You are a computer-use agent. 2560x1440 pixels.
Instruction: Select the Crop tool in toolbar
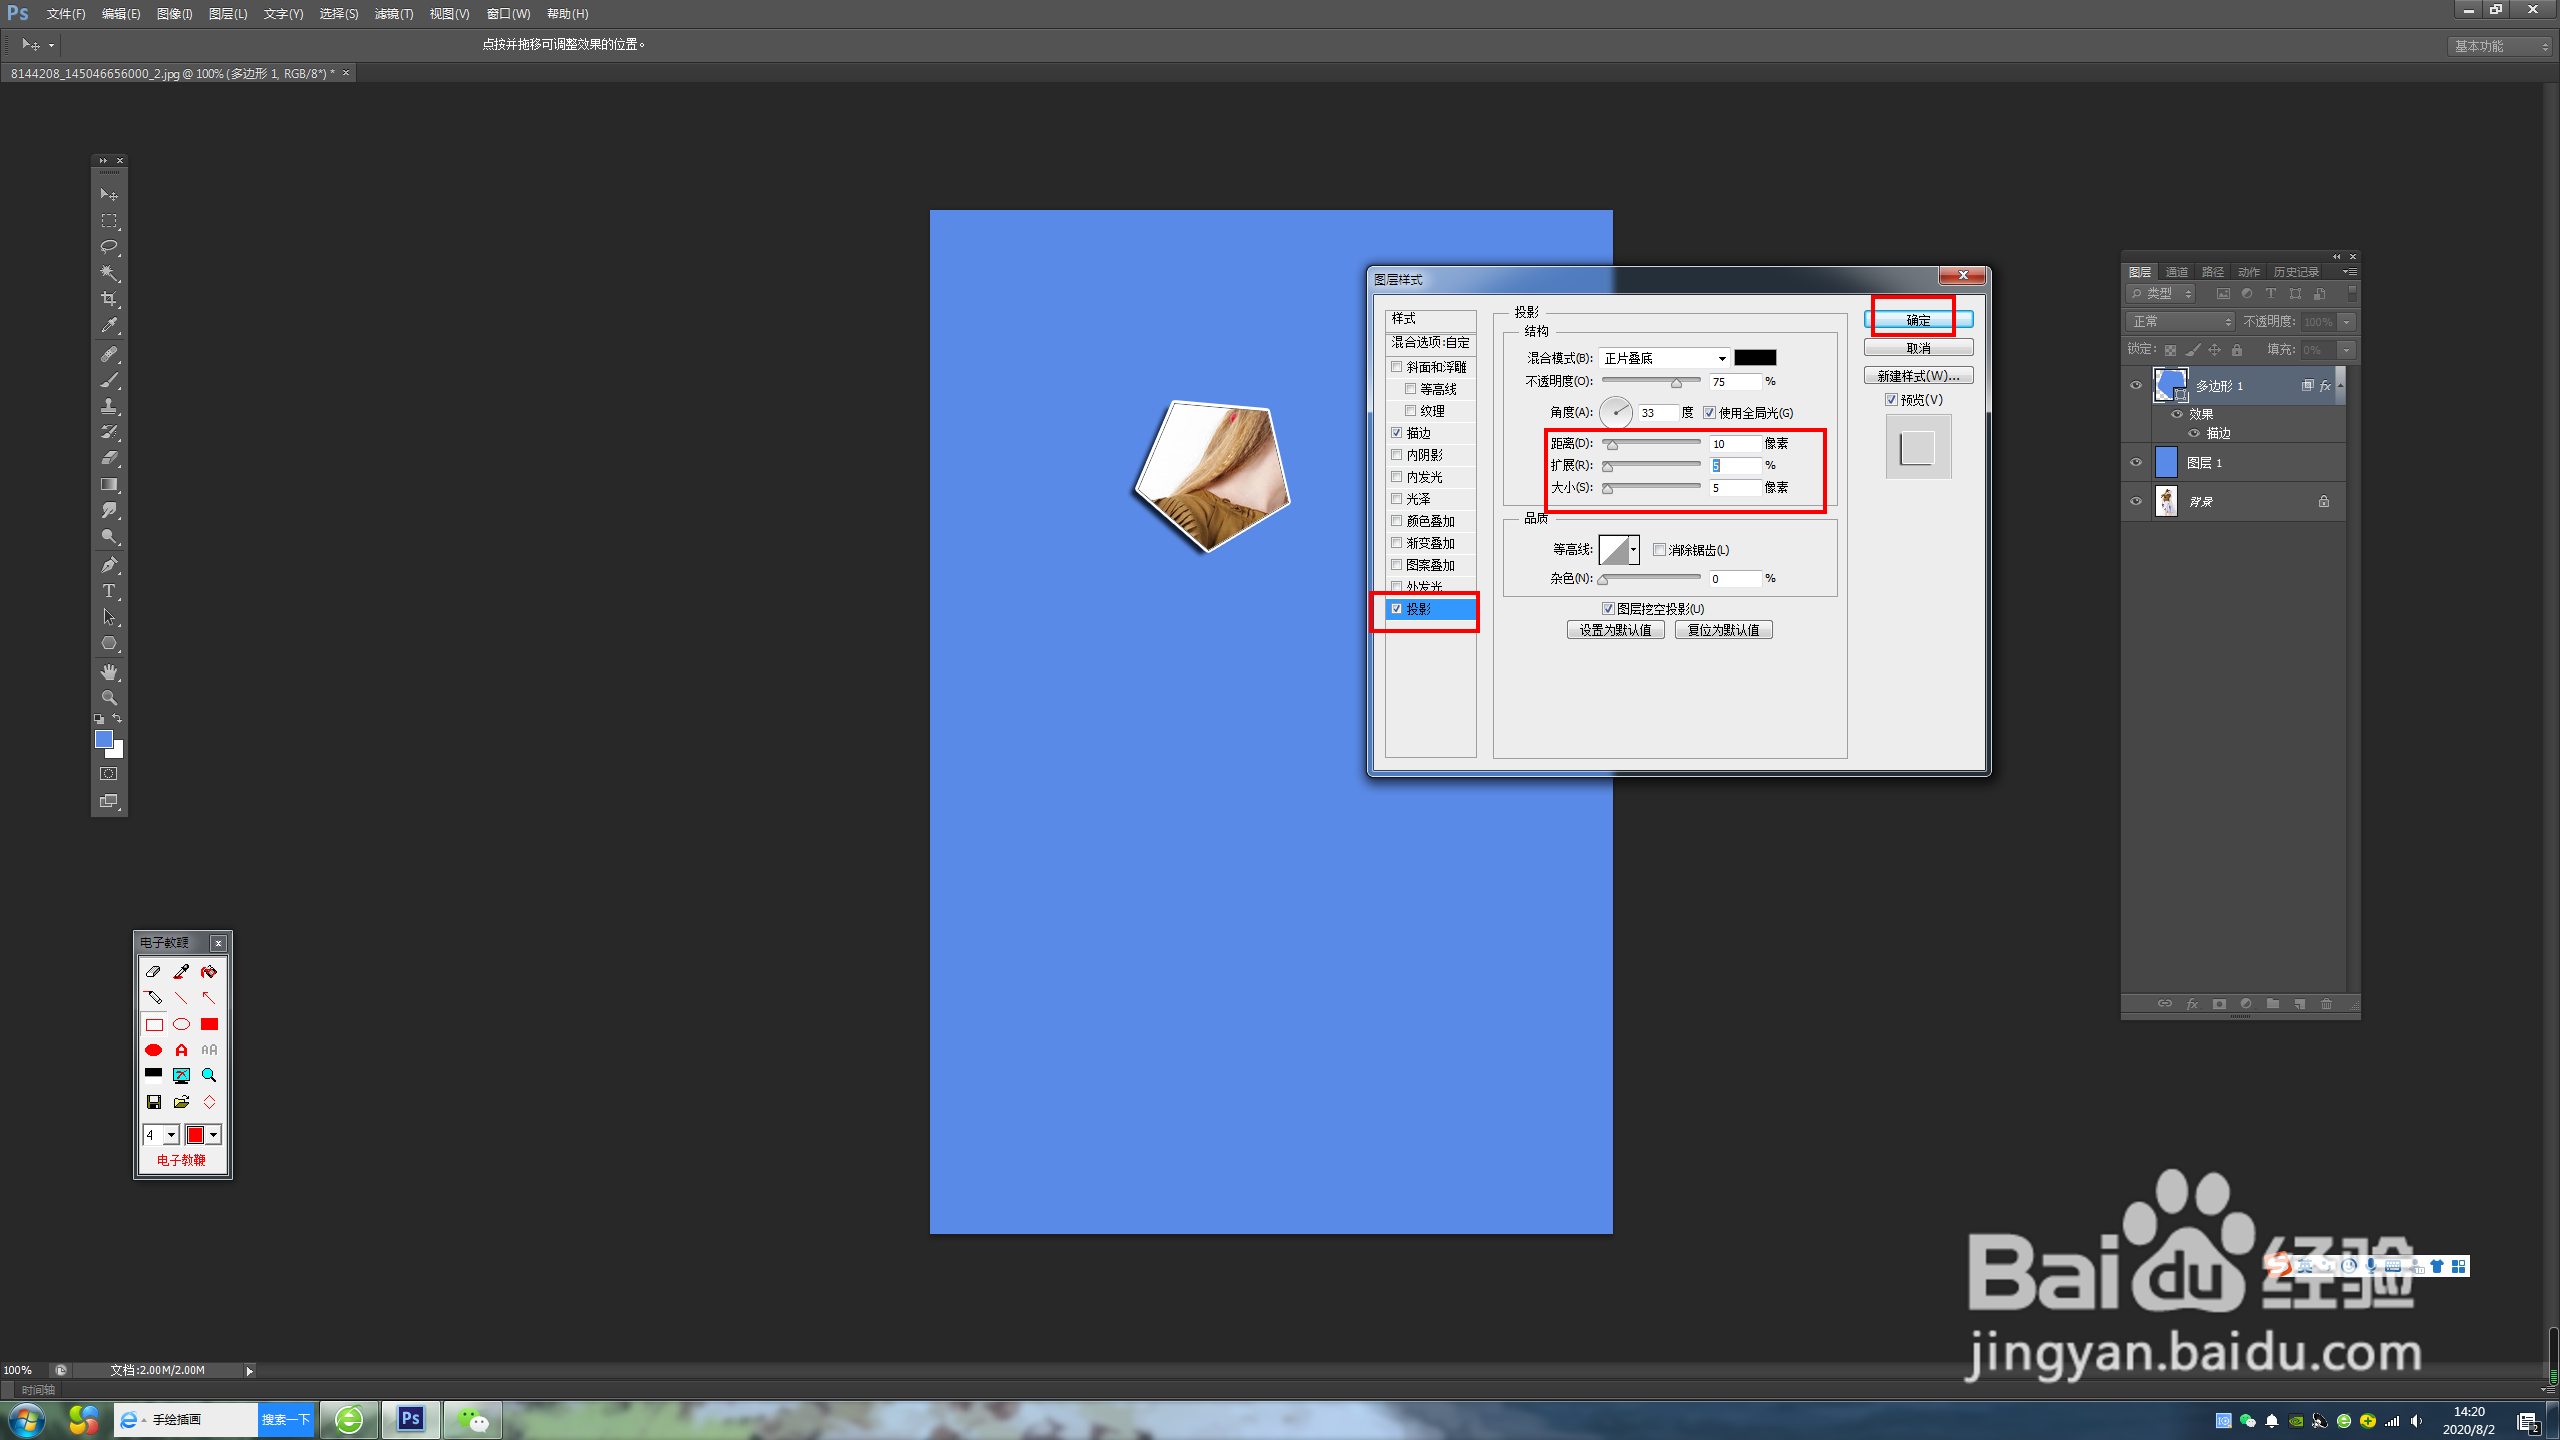tap(109, 299)
